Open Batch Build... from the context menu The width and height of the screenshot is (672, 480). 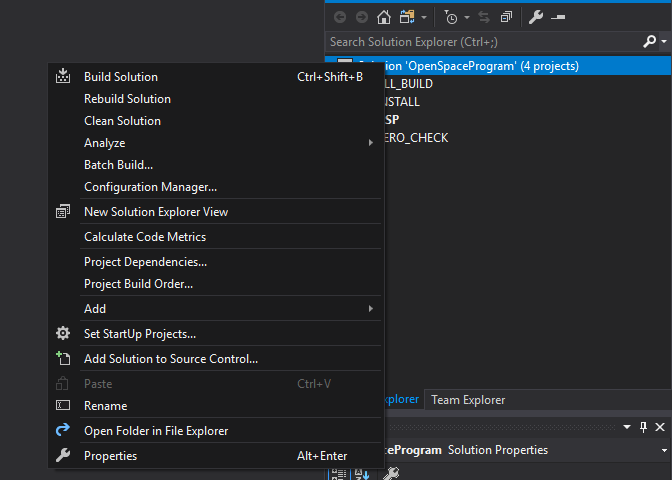click(x=216, y=165)
